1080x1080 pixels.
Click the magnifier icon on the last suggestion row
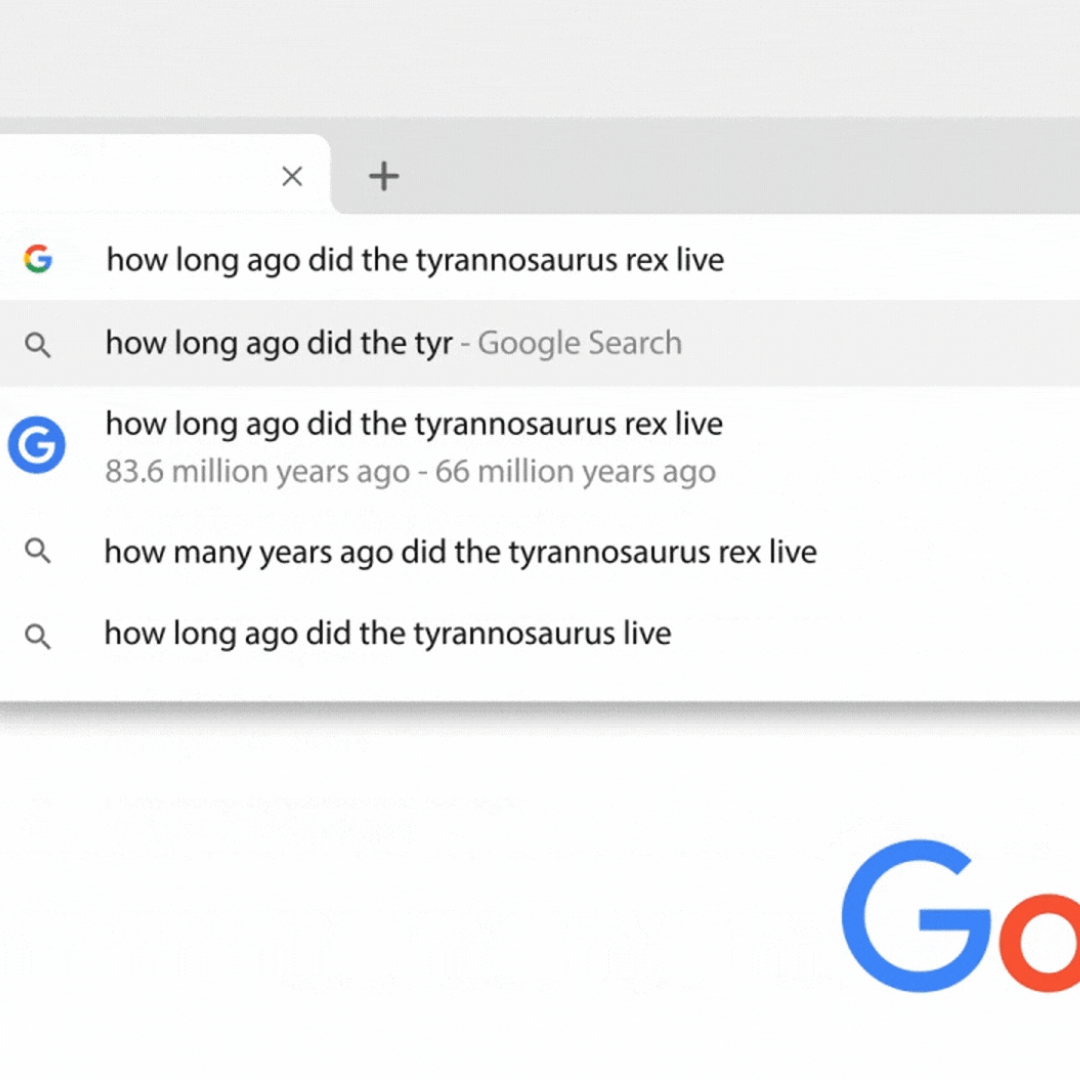coord(37,635)
